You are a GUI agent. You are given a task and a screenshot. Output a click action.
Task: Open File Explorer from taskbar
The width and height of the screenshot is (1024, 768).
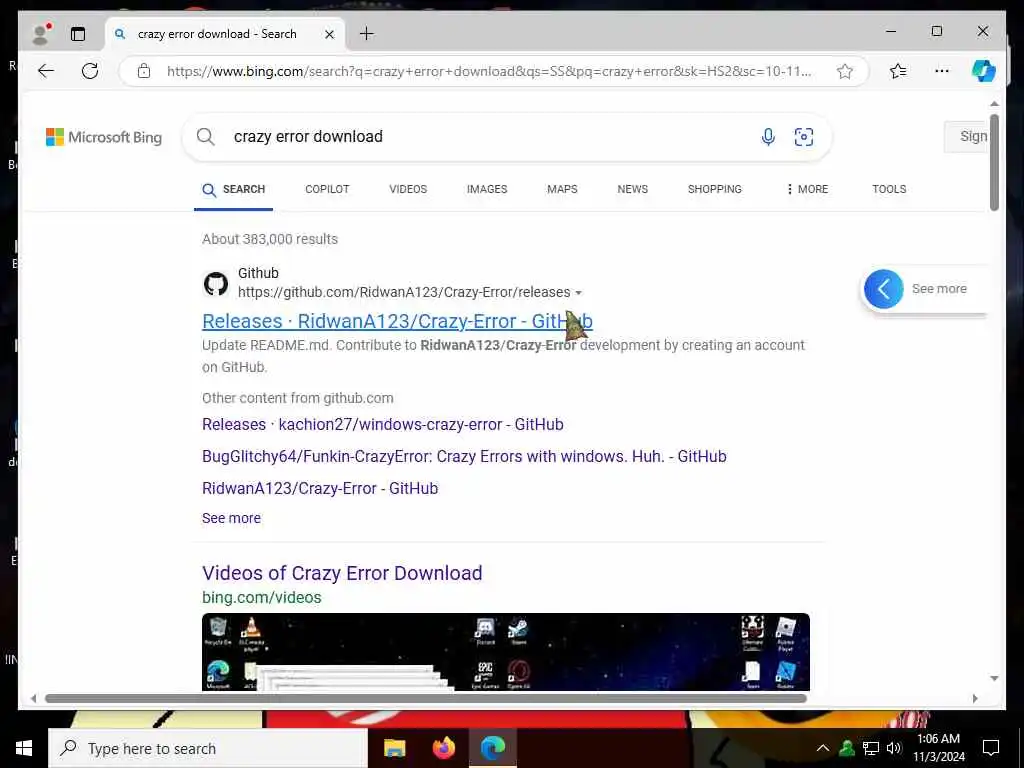coord(394,748)
